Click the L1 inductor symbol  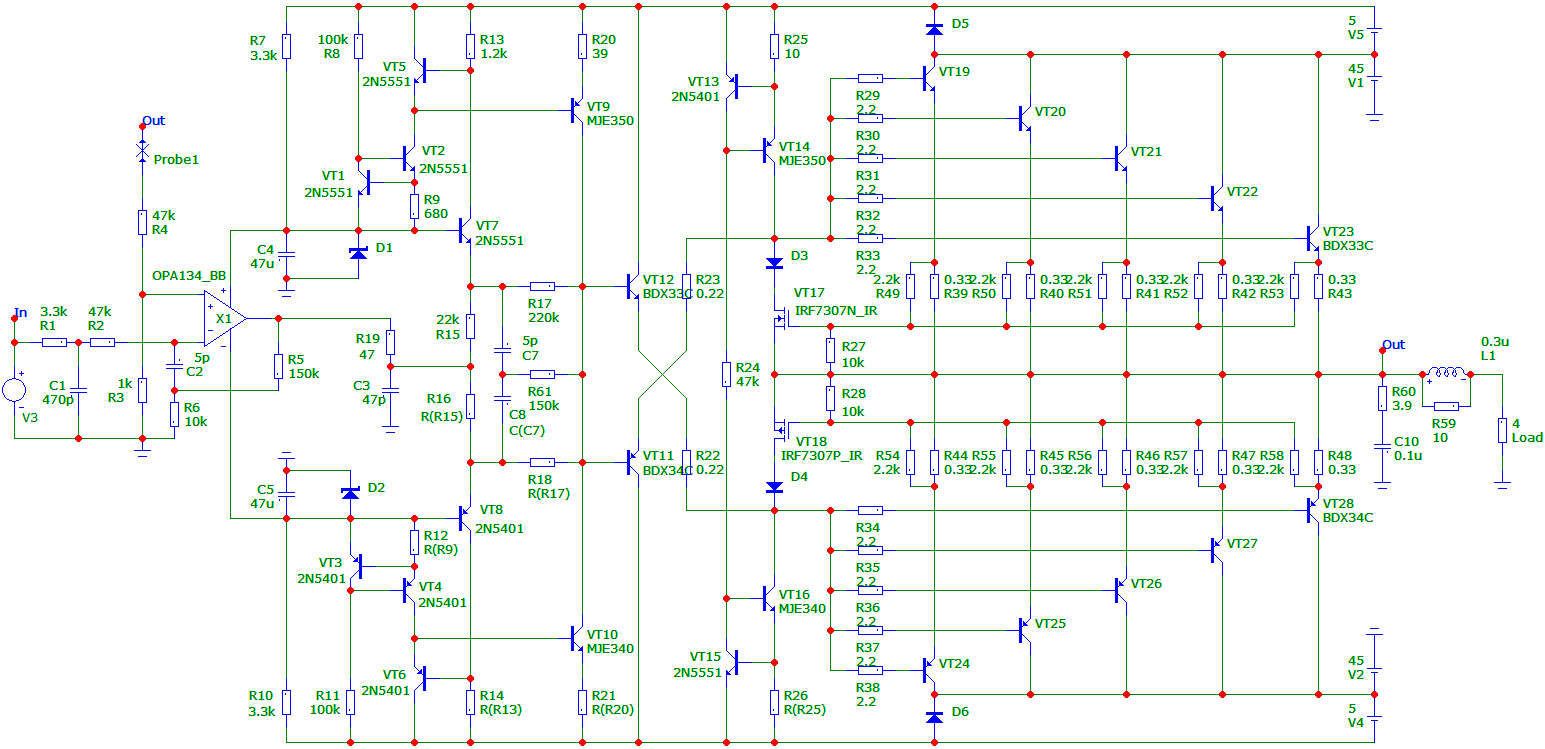coord(1446,374)
